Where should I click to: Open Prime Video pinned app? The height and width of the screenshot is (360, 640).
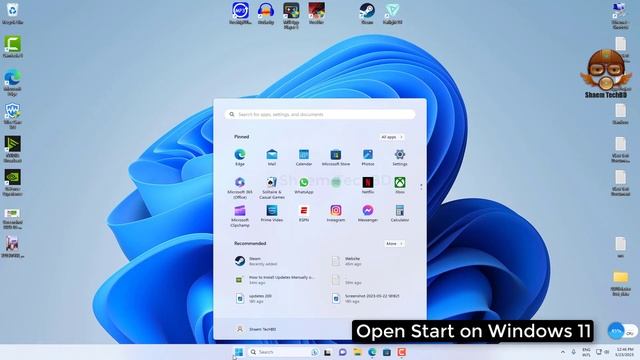pyautogui.click(x=272, y=213)
